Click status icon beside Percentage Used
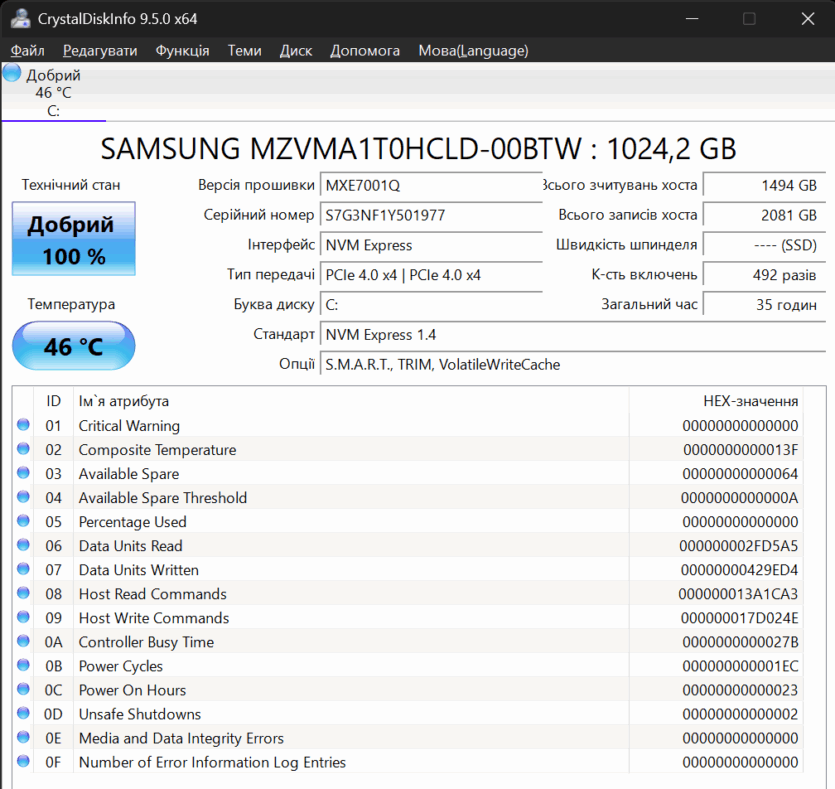This screenshot has width=835, height=789. [23, 522]
